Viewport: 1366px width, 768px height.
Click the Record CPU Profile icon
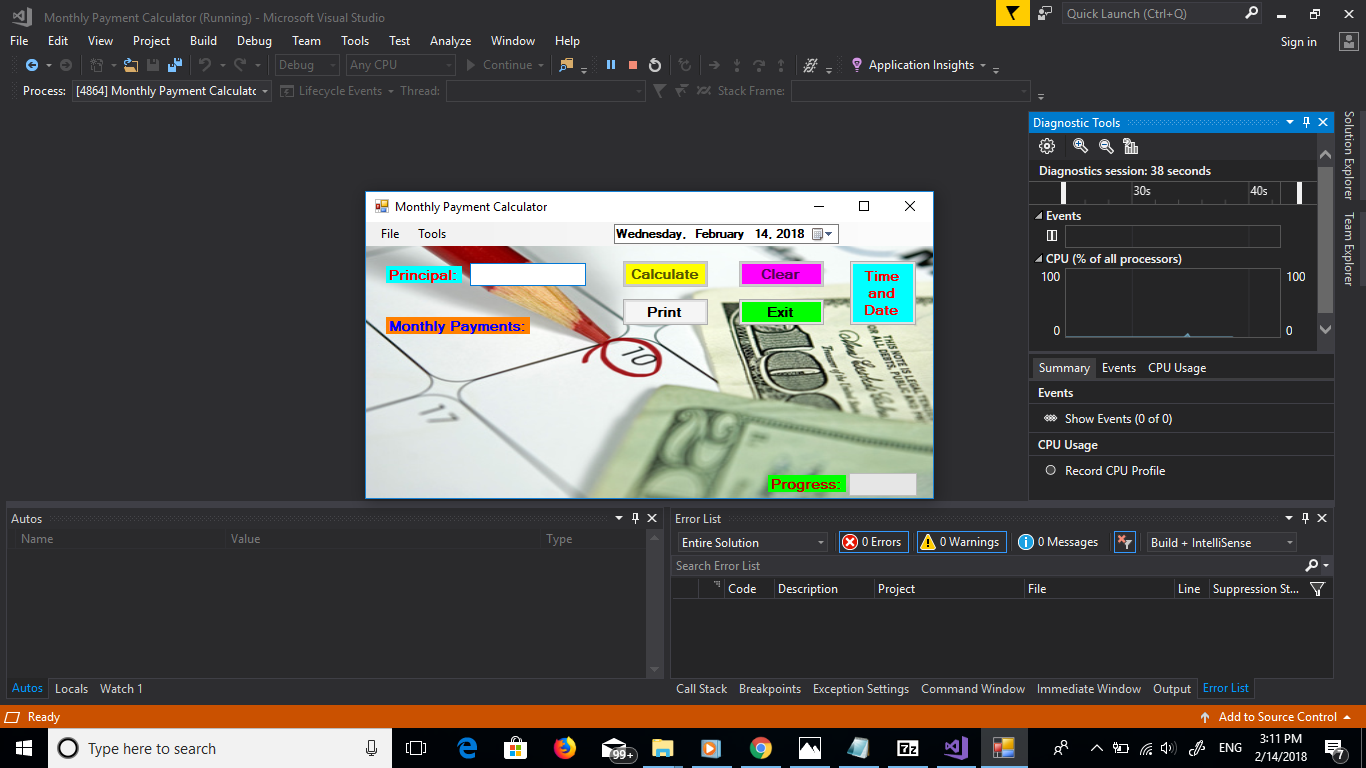(x=1051, y=470)
